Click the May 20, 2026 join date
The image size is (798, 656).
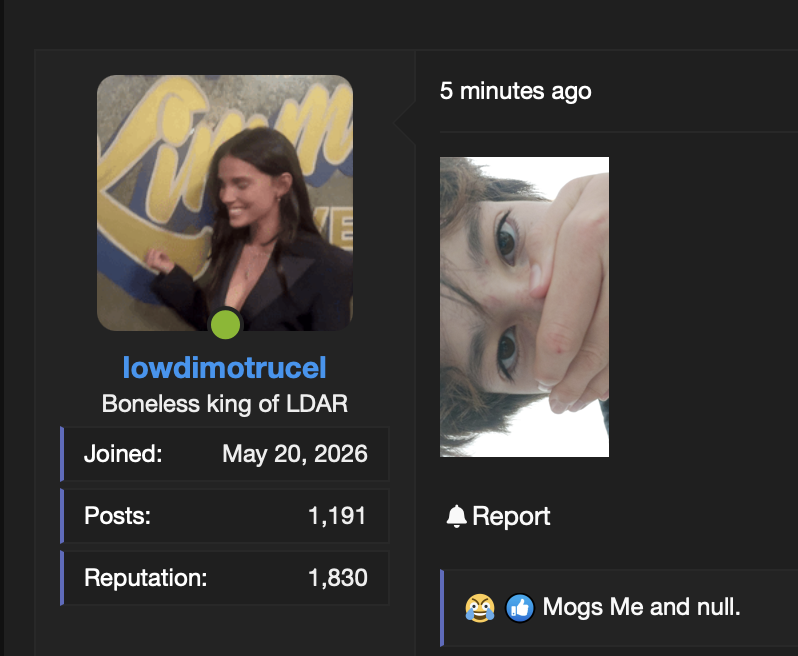click(295, 454)
